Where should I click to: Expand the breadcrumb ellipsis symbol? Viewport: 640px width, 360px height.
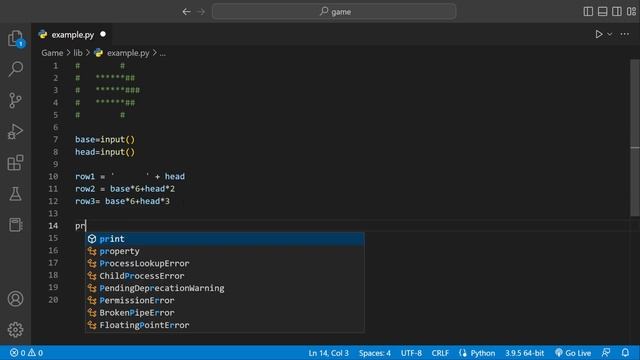click(162, 53)
